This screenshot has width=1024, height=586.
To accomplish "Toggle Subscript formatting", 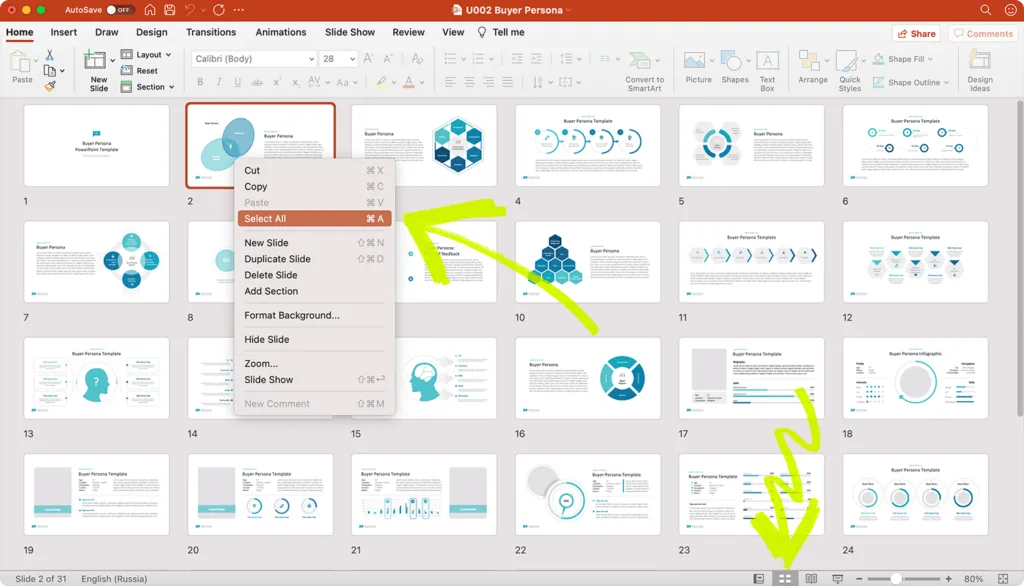I will 296,82.
